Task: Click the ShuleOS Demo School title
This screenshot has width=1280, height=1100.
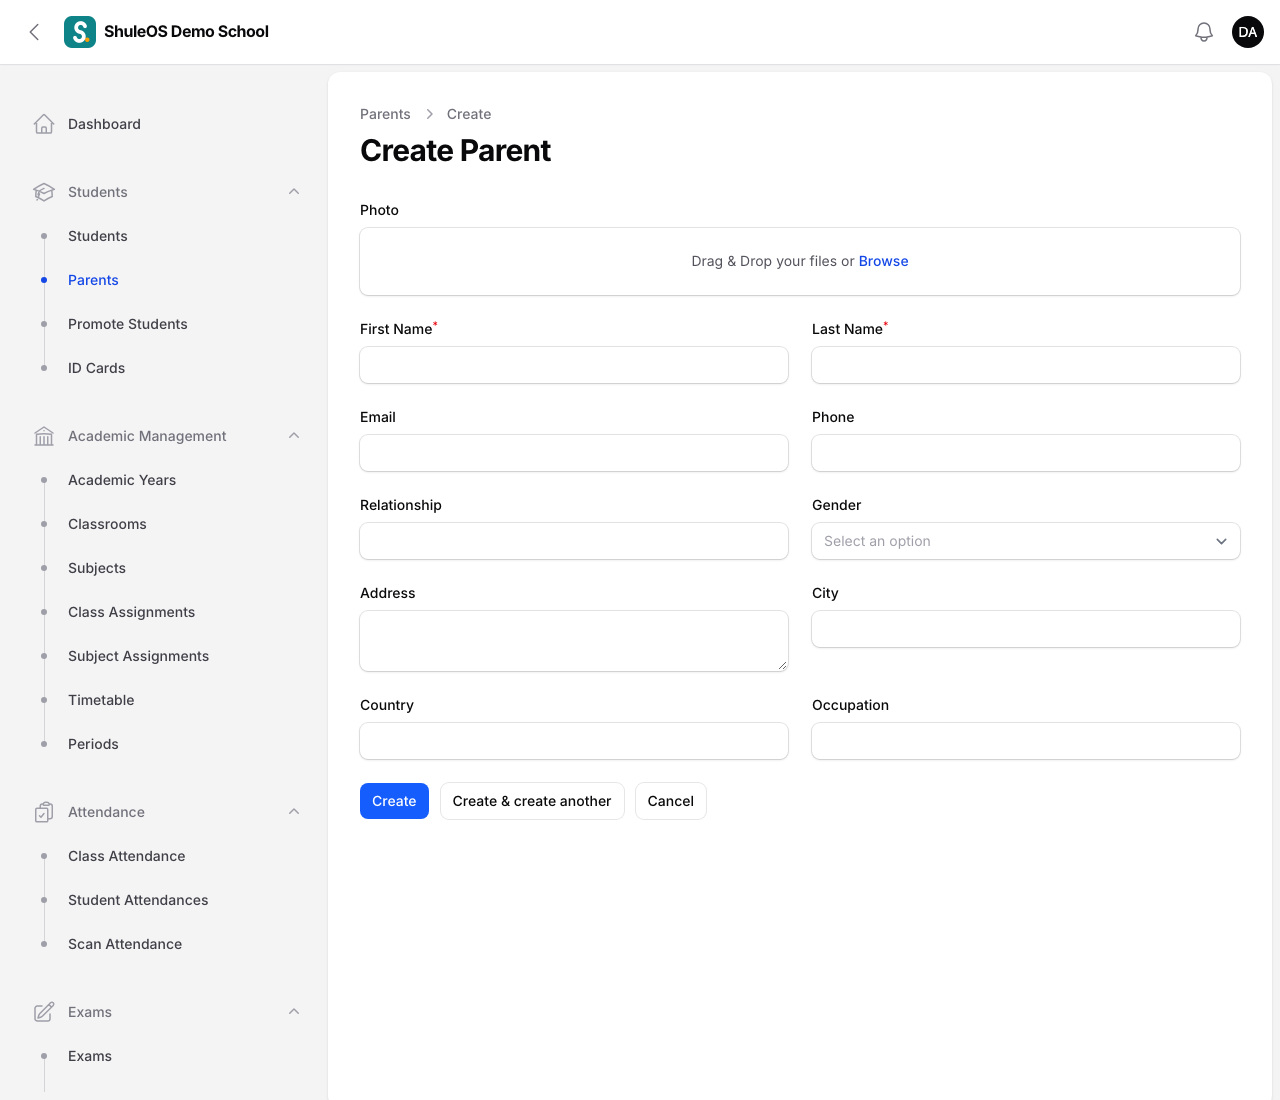Action: point(186,32)
